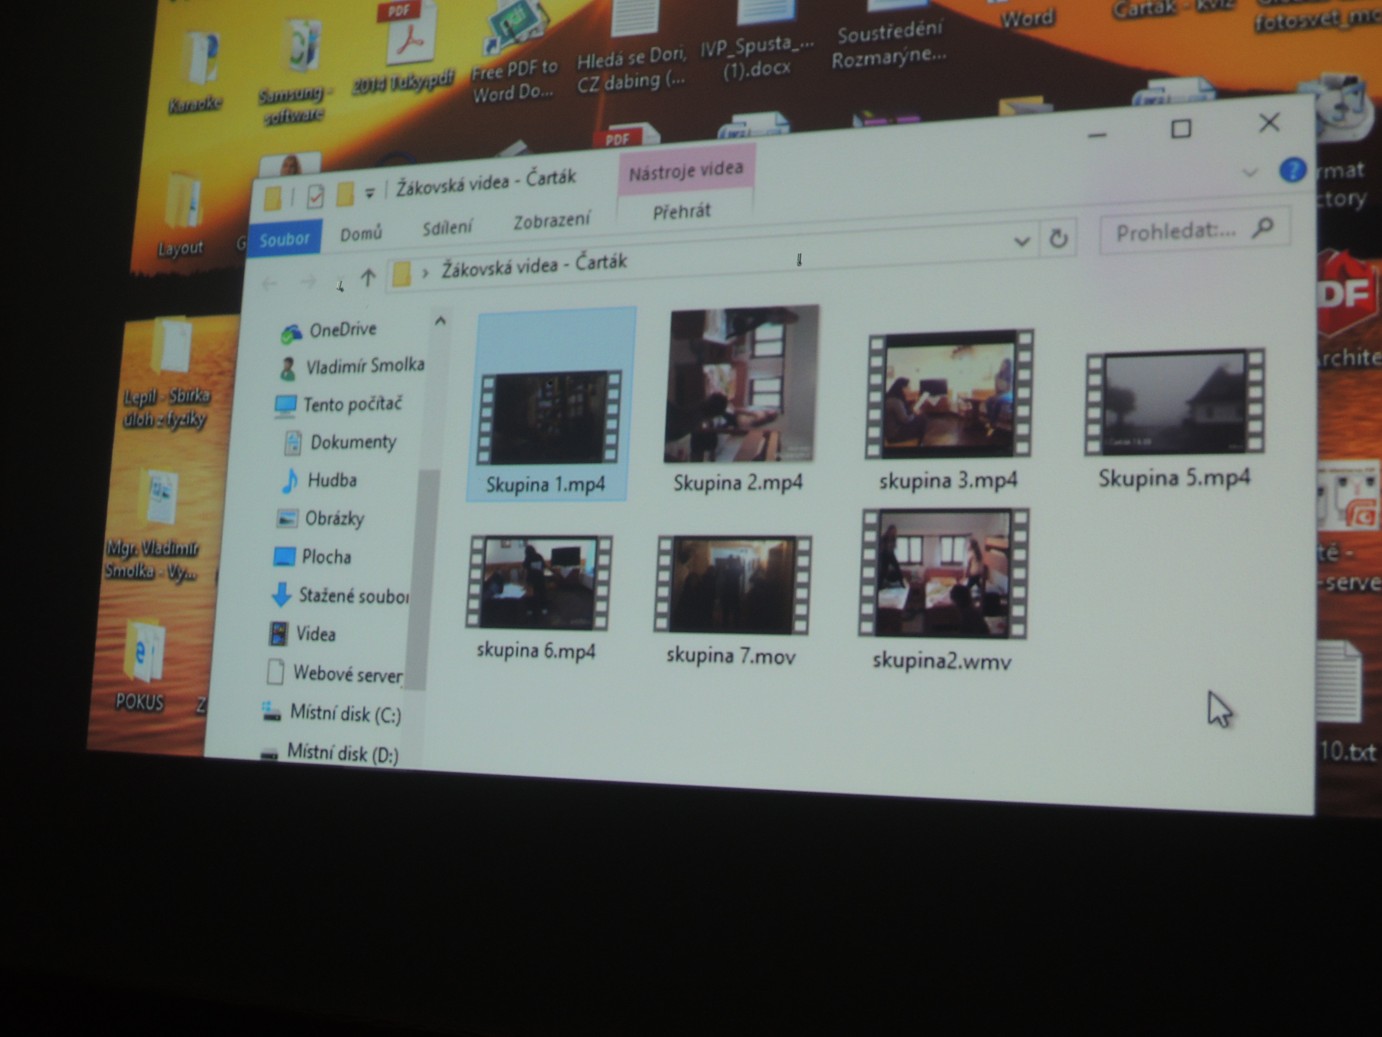The image size is (1382, 1037).
Task: Click the Soustředění Rozmarýne desktop icon
Action: tap(889, 35)
